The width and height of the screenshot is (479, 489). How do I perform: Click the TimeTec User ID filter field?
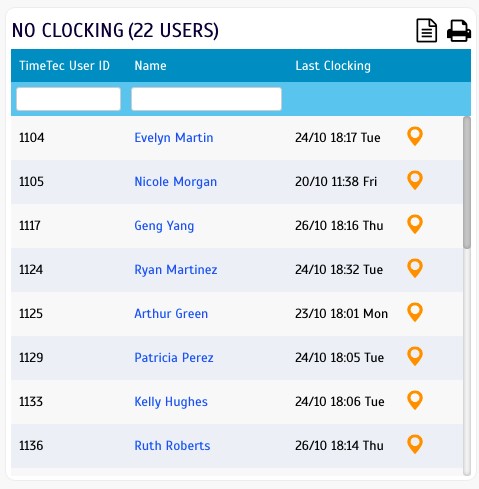pyautogui.click(x=68, y=99)
